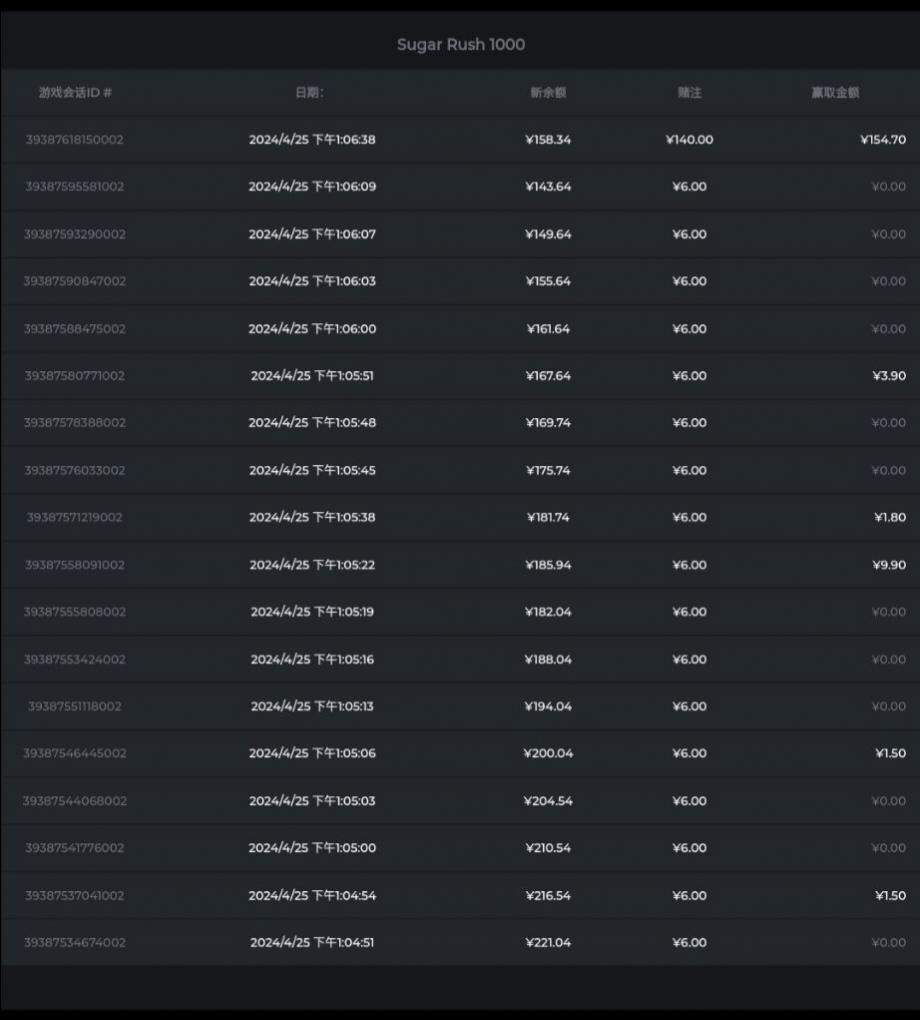Screen dimensions: 920x1020
Task: Select session ID 39387555808002
Action: pos(75,611)
